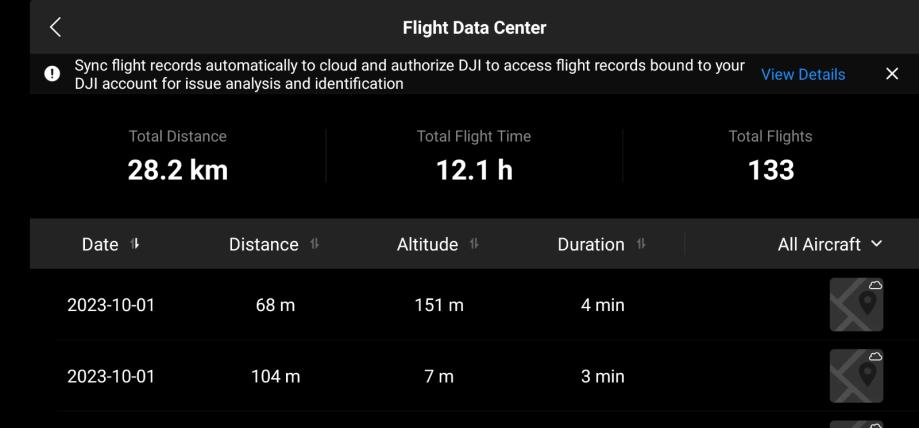Go back using the top-left arrow
This screenshot has width=919, height=428.
pos(56,27)
